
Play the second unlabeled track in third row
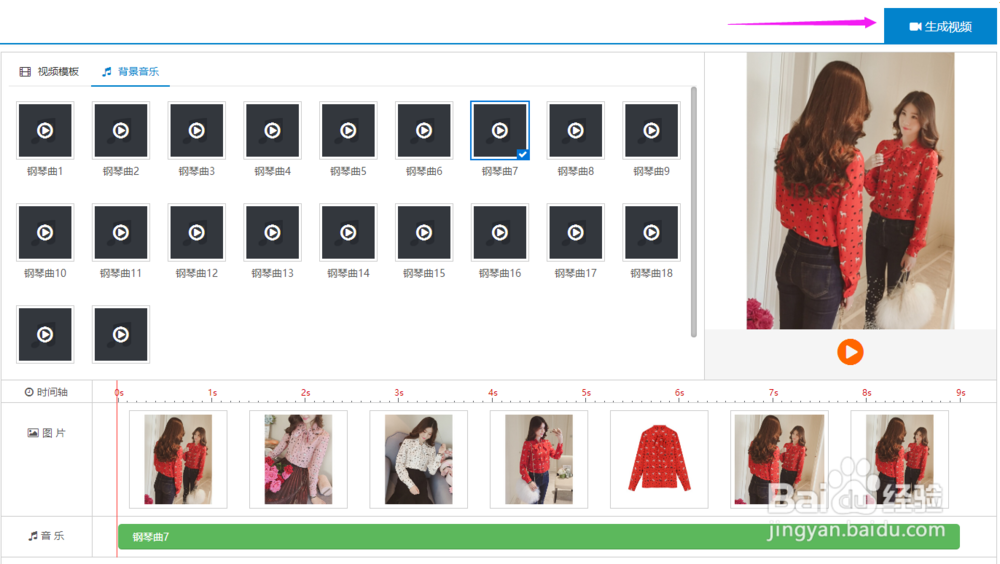121,334
